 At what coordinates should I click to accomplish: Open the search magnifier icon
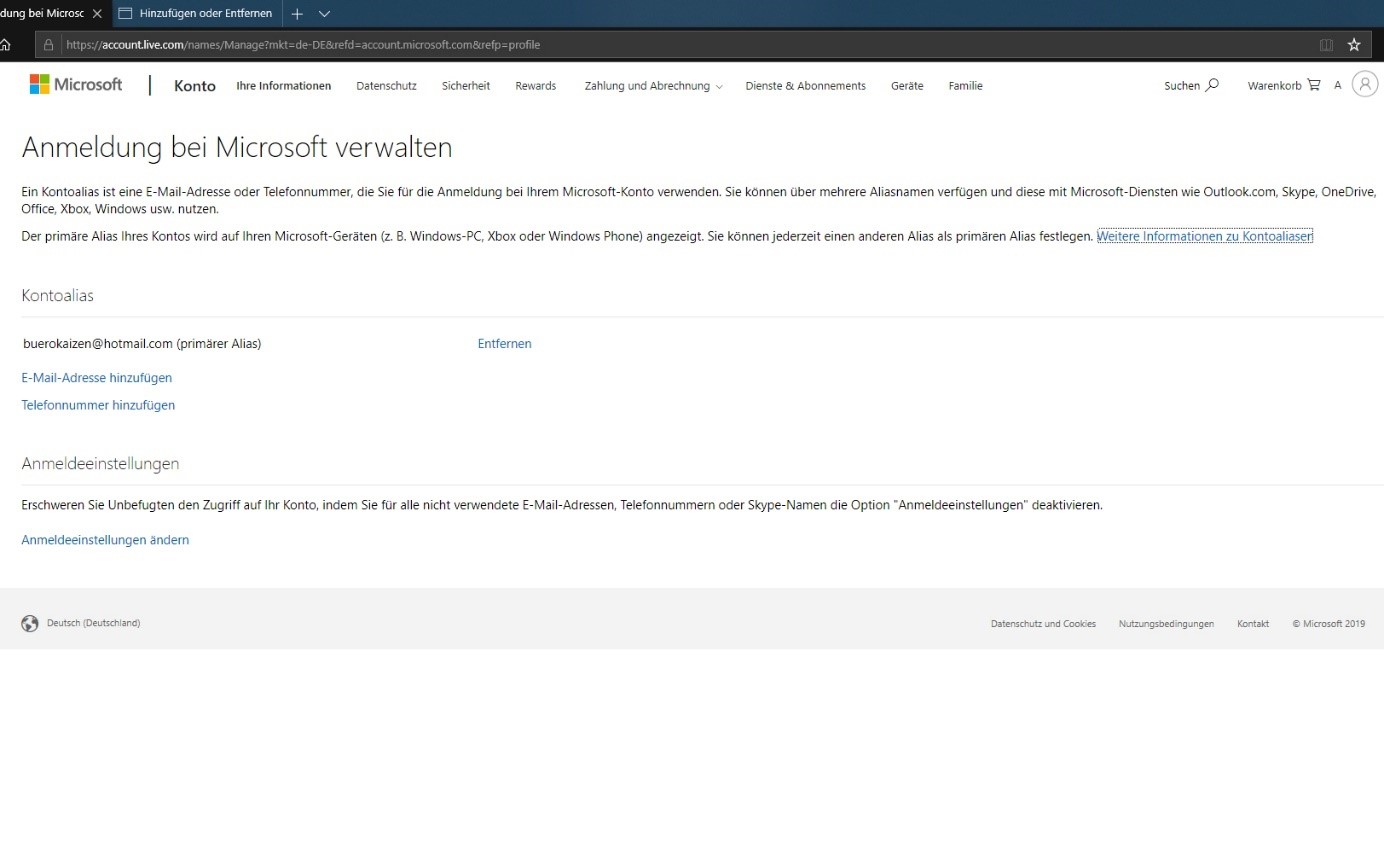point(1212,85)
